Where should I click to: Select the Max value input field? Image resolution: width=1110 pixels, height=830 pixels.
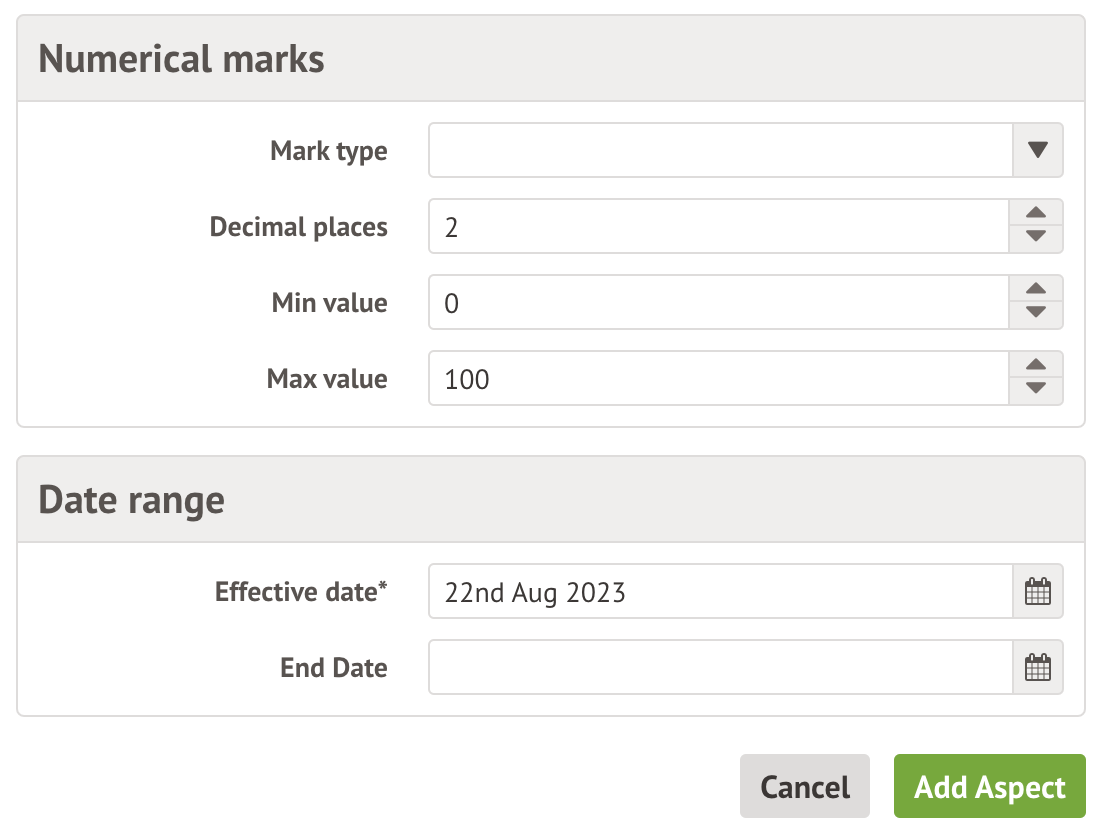click(718, 379)
